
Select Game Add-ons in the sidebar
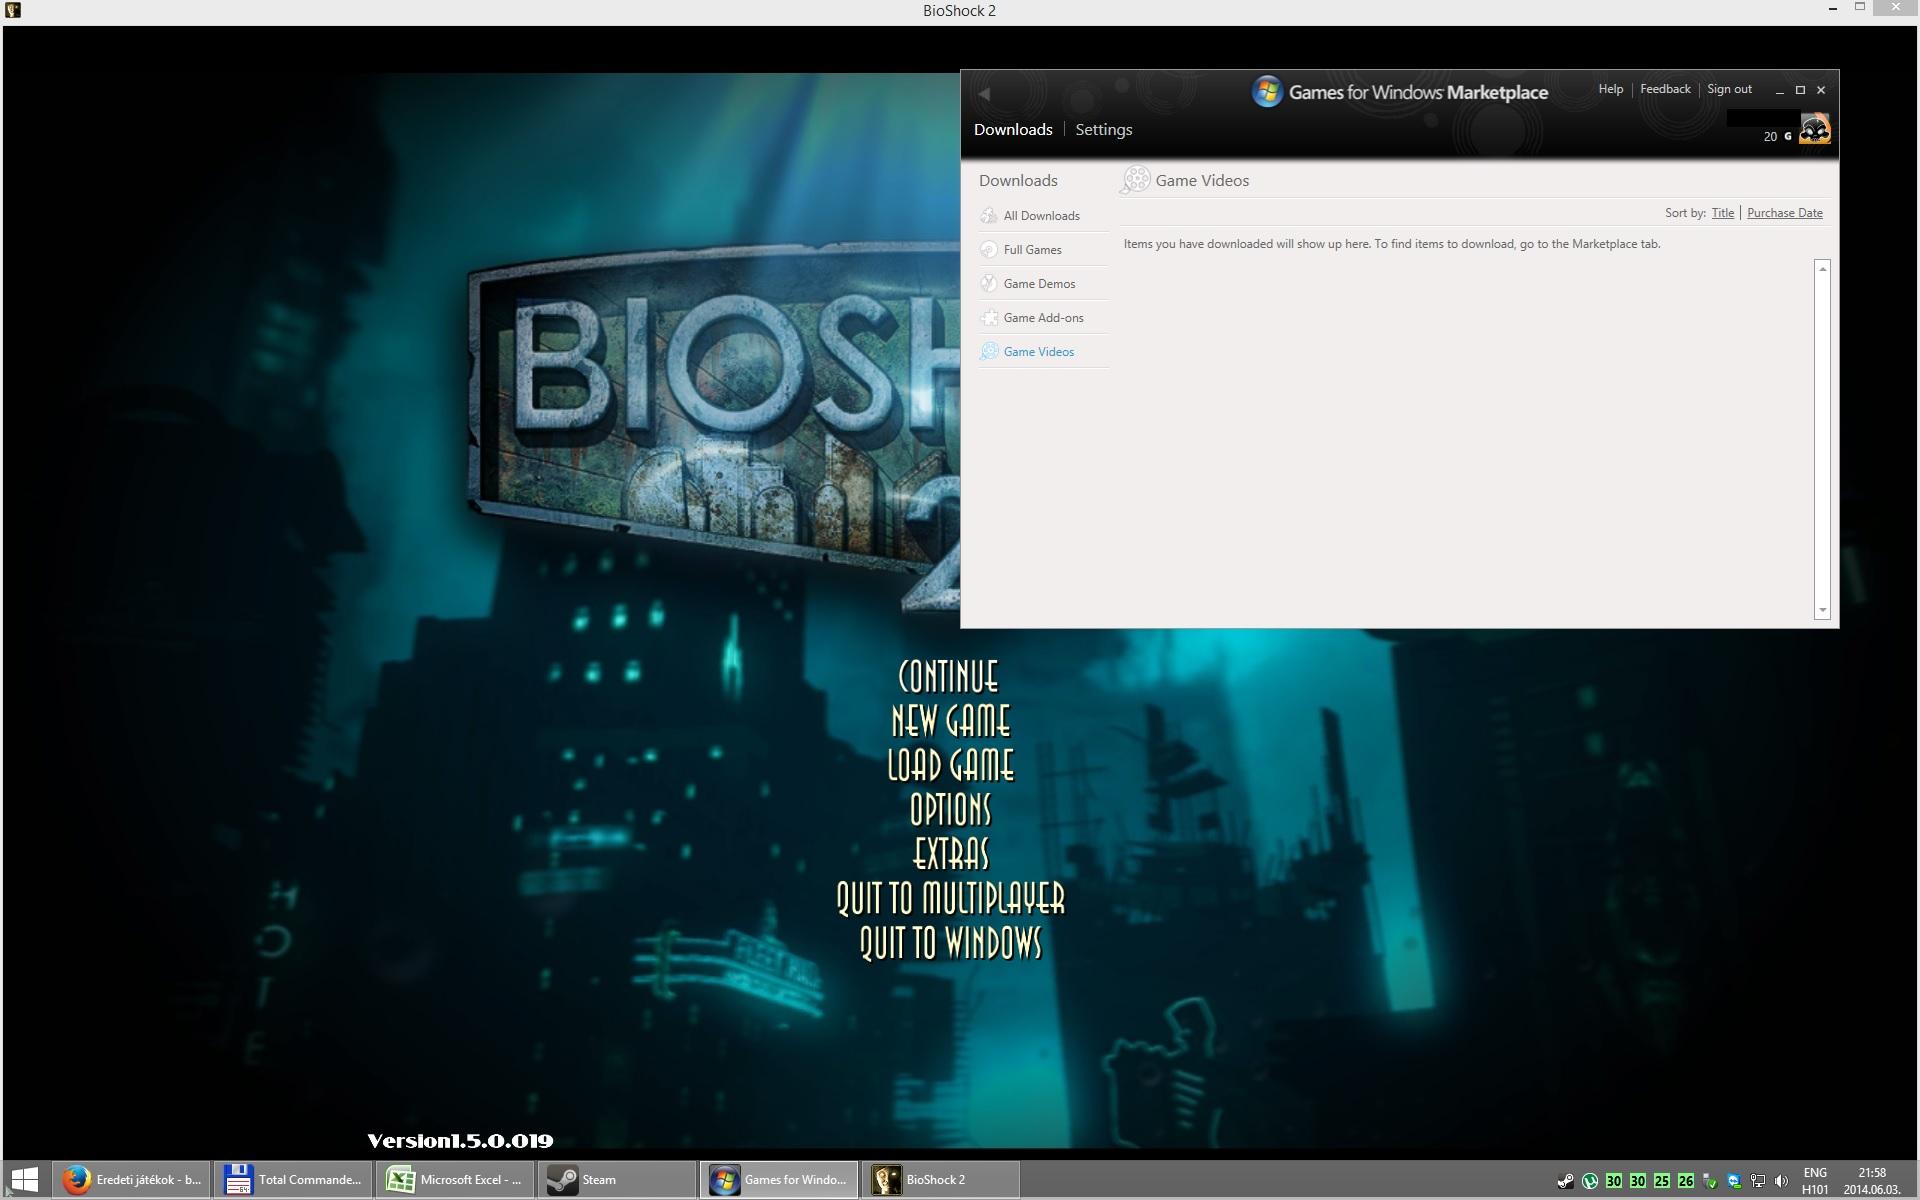point(1042,317)
